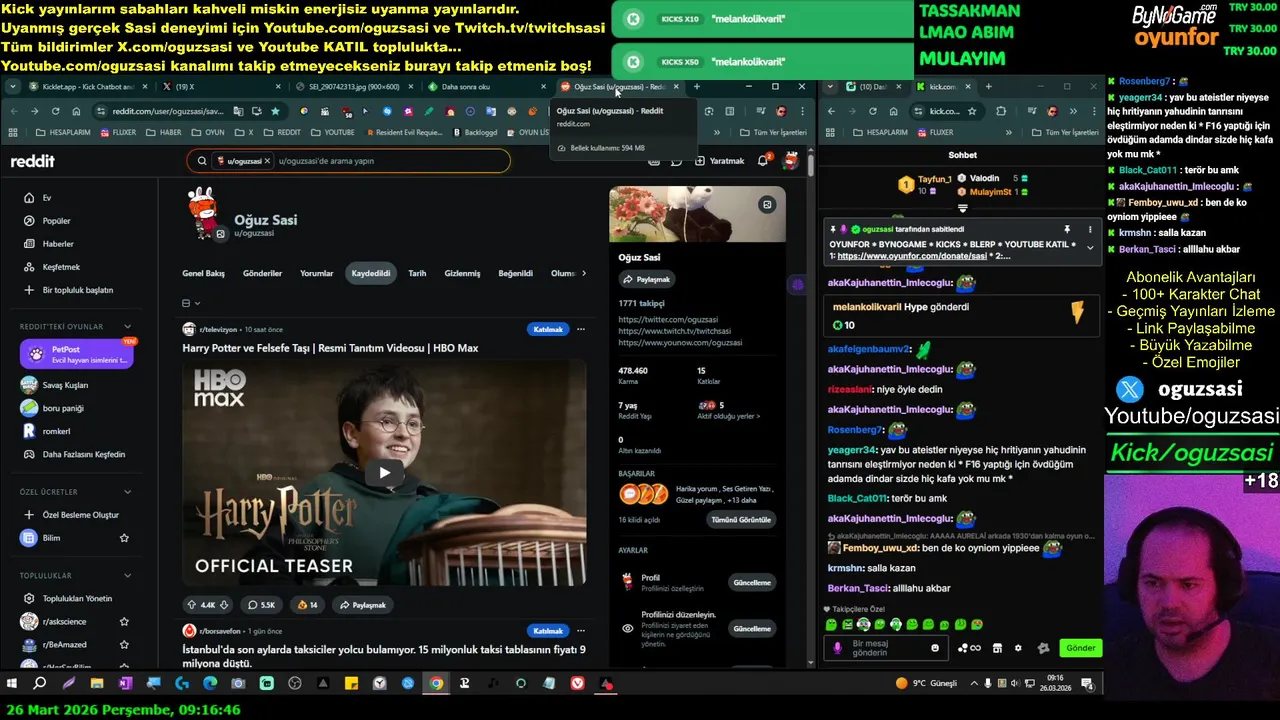The height and width of the screenshot is (720, 1280).
Task: Upvote the Harry Potter post
Action: click(x=192, y=605)
